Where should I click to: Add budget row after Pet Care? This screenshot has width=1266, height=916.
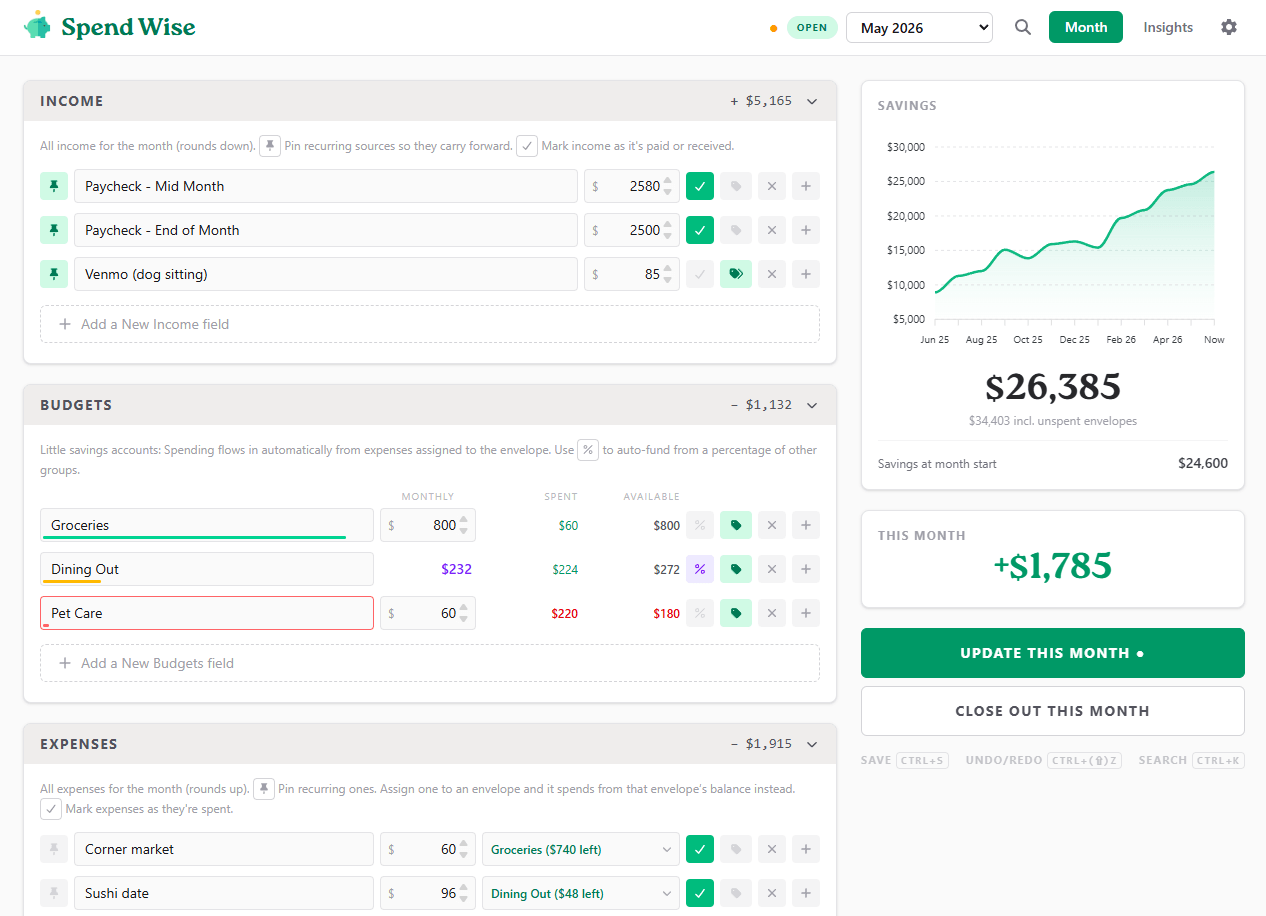806,613
